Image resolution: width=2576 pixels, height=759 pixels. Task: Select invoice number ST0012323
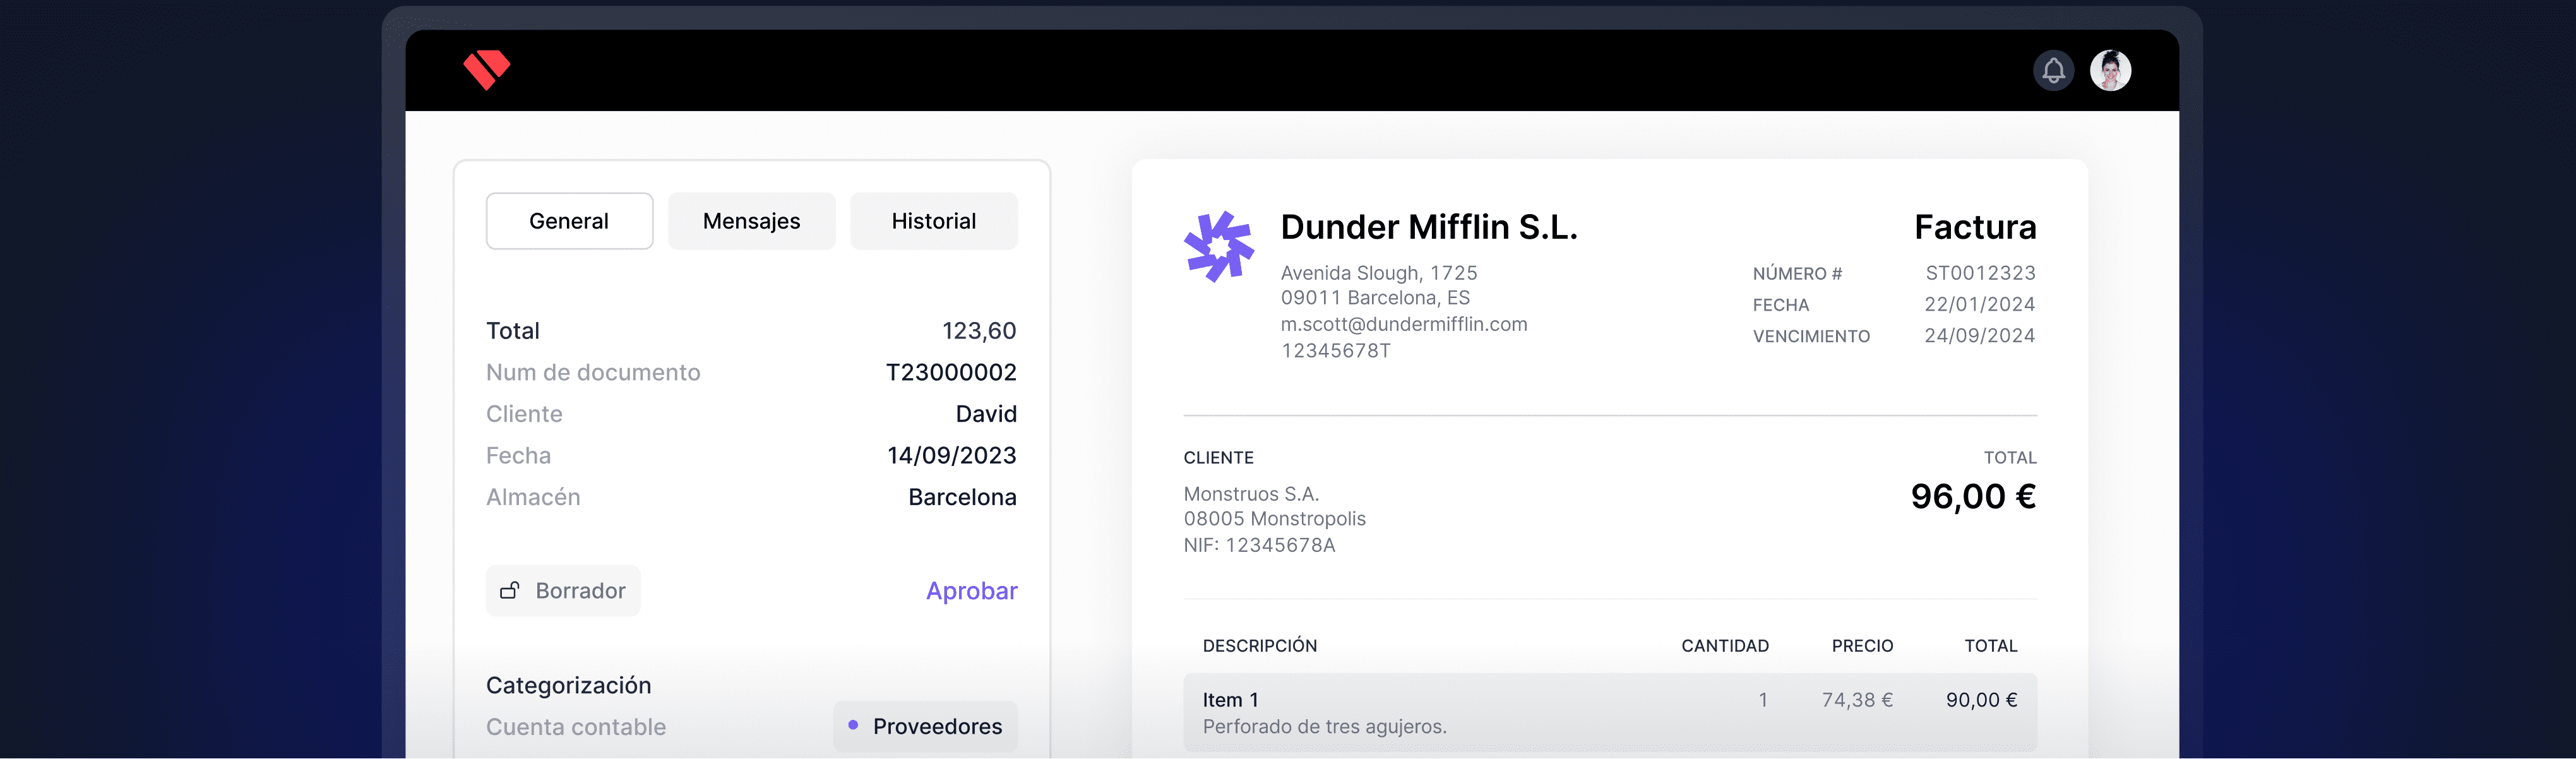coord(1980,273)
